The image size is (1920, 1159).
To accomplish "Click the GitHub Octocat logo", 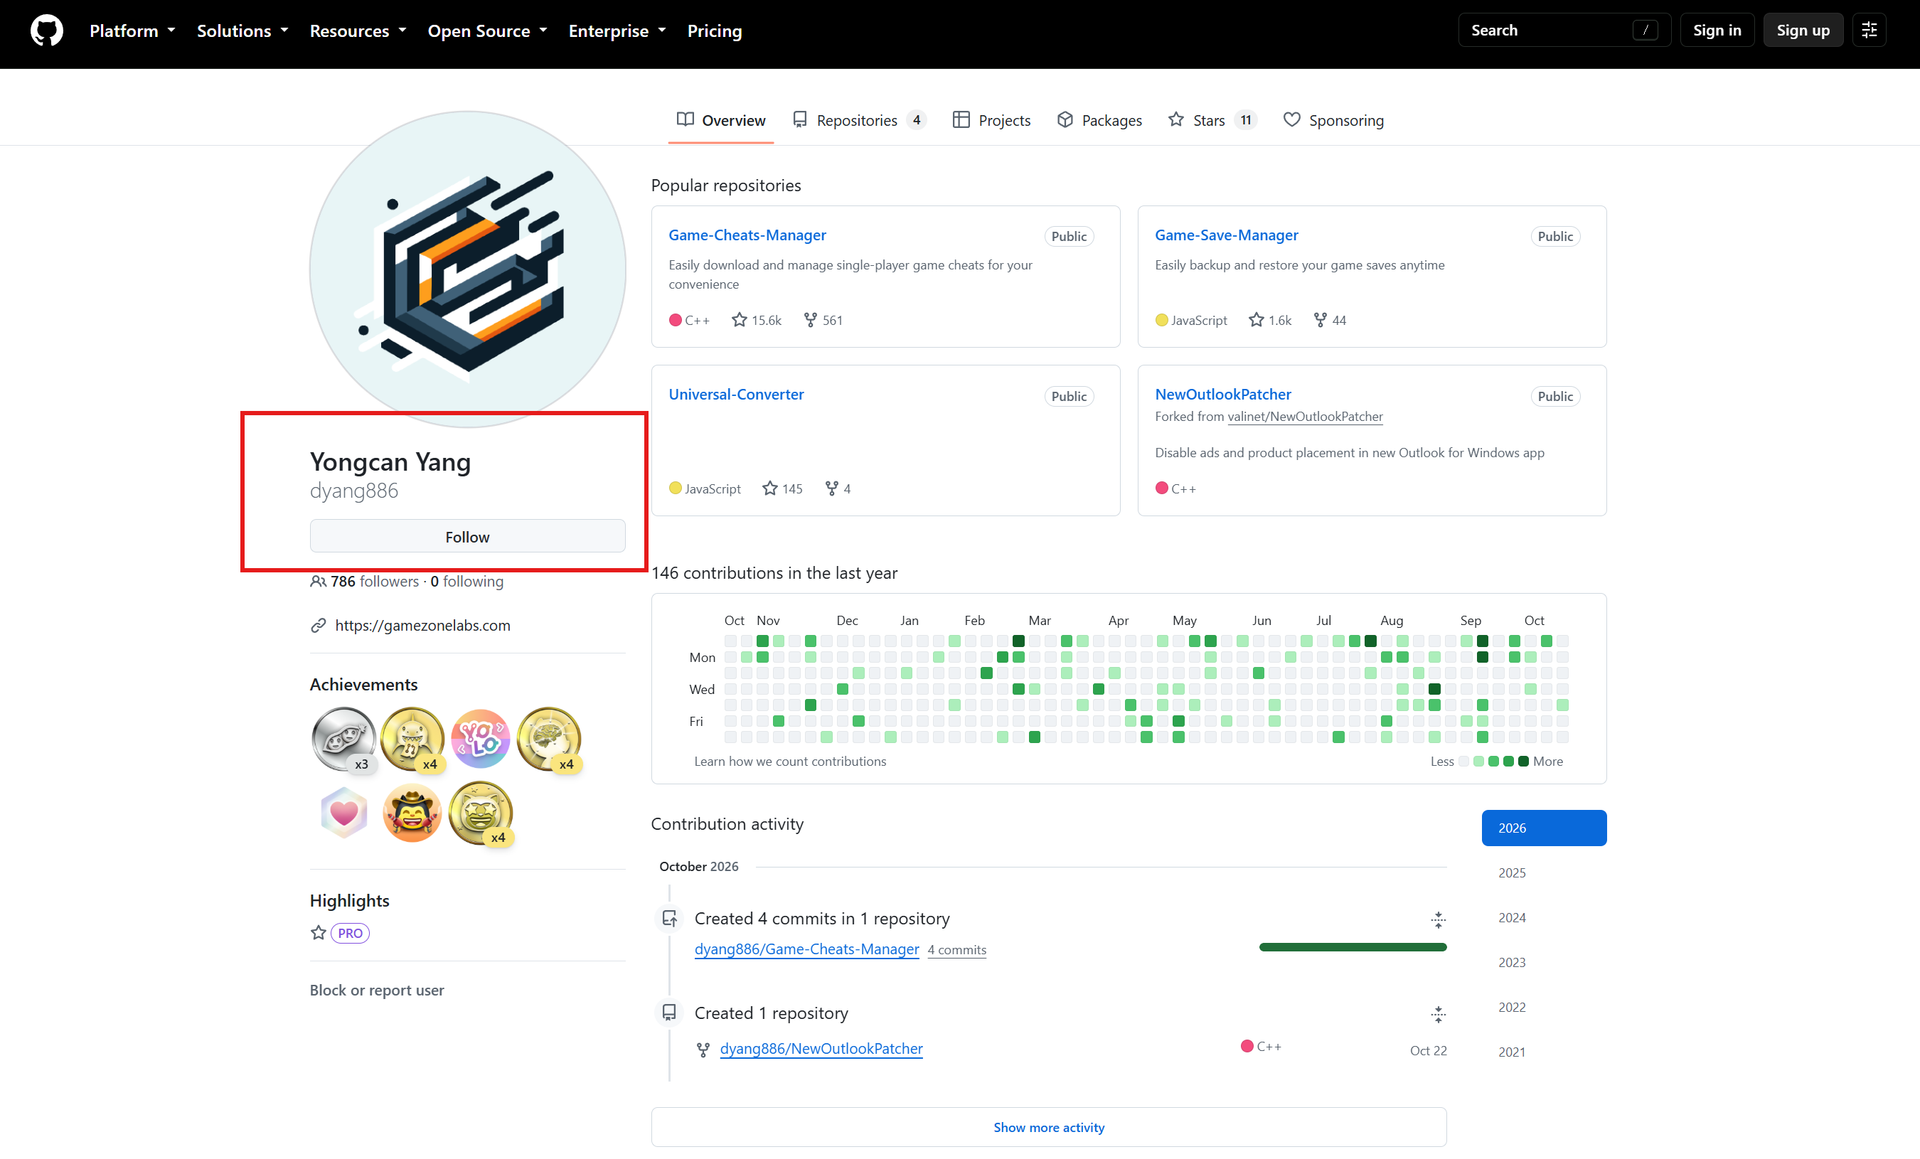I will point(47,31).
